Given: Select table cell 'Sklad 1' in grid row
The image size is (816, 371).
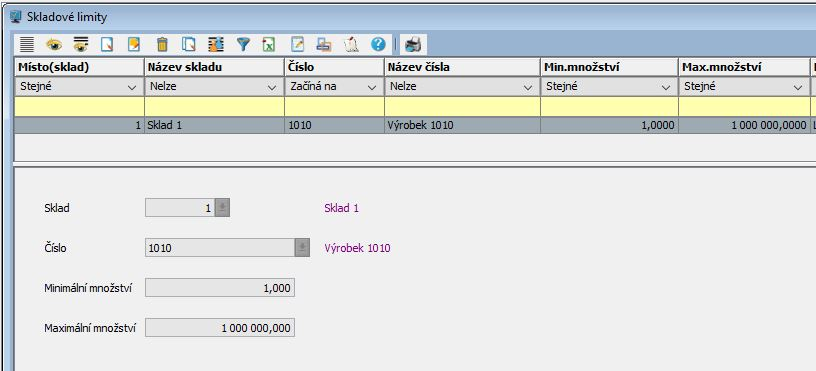Looking at the screenshot, I should click(214, 125).
